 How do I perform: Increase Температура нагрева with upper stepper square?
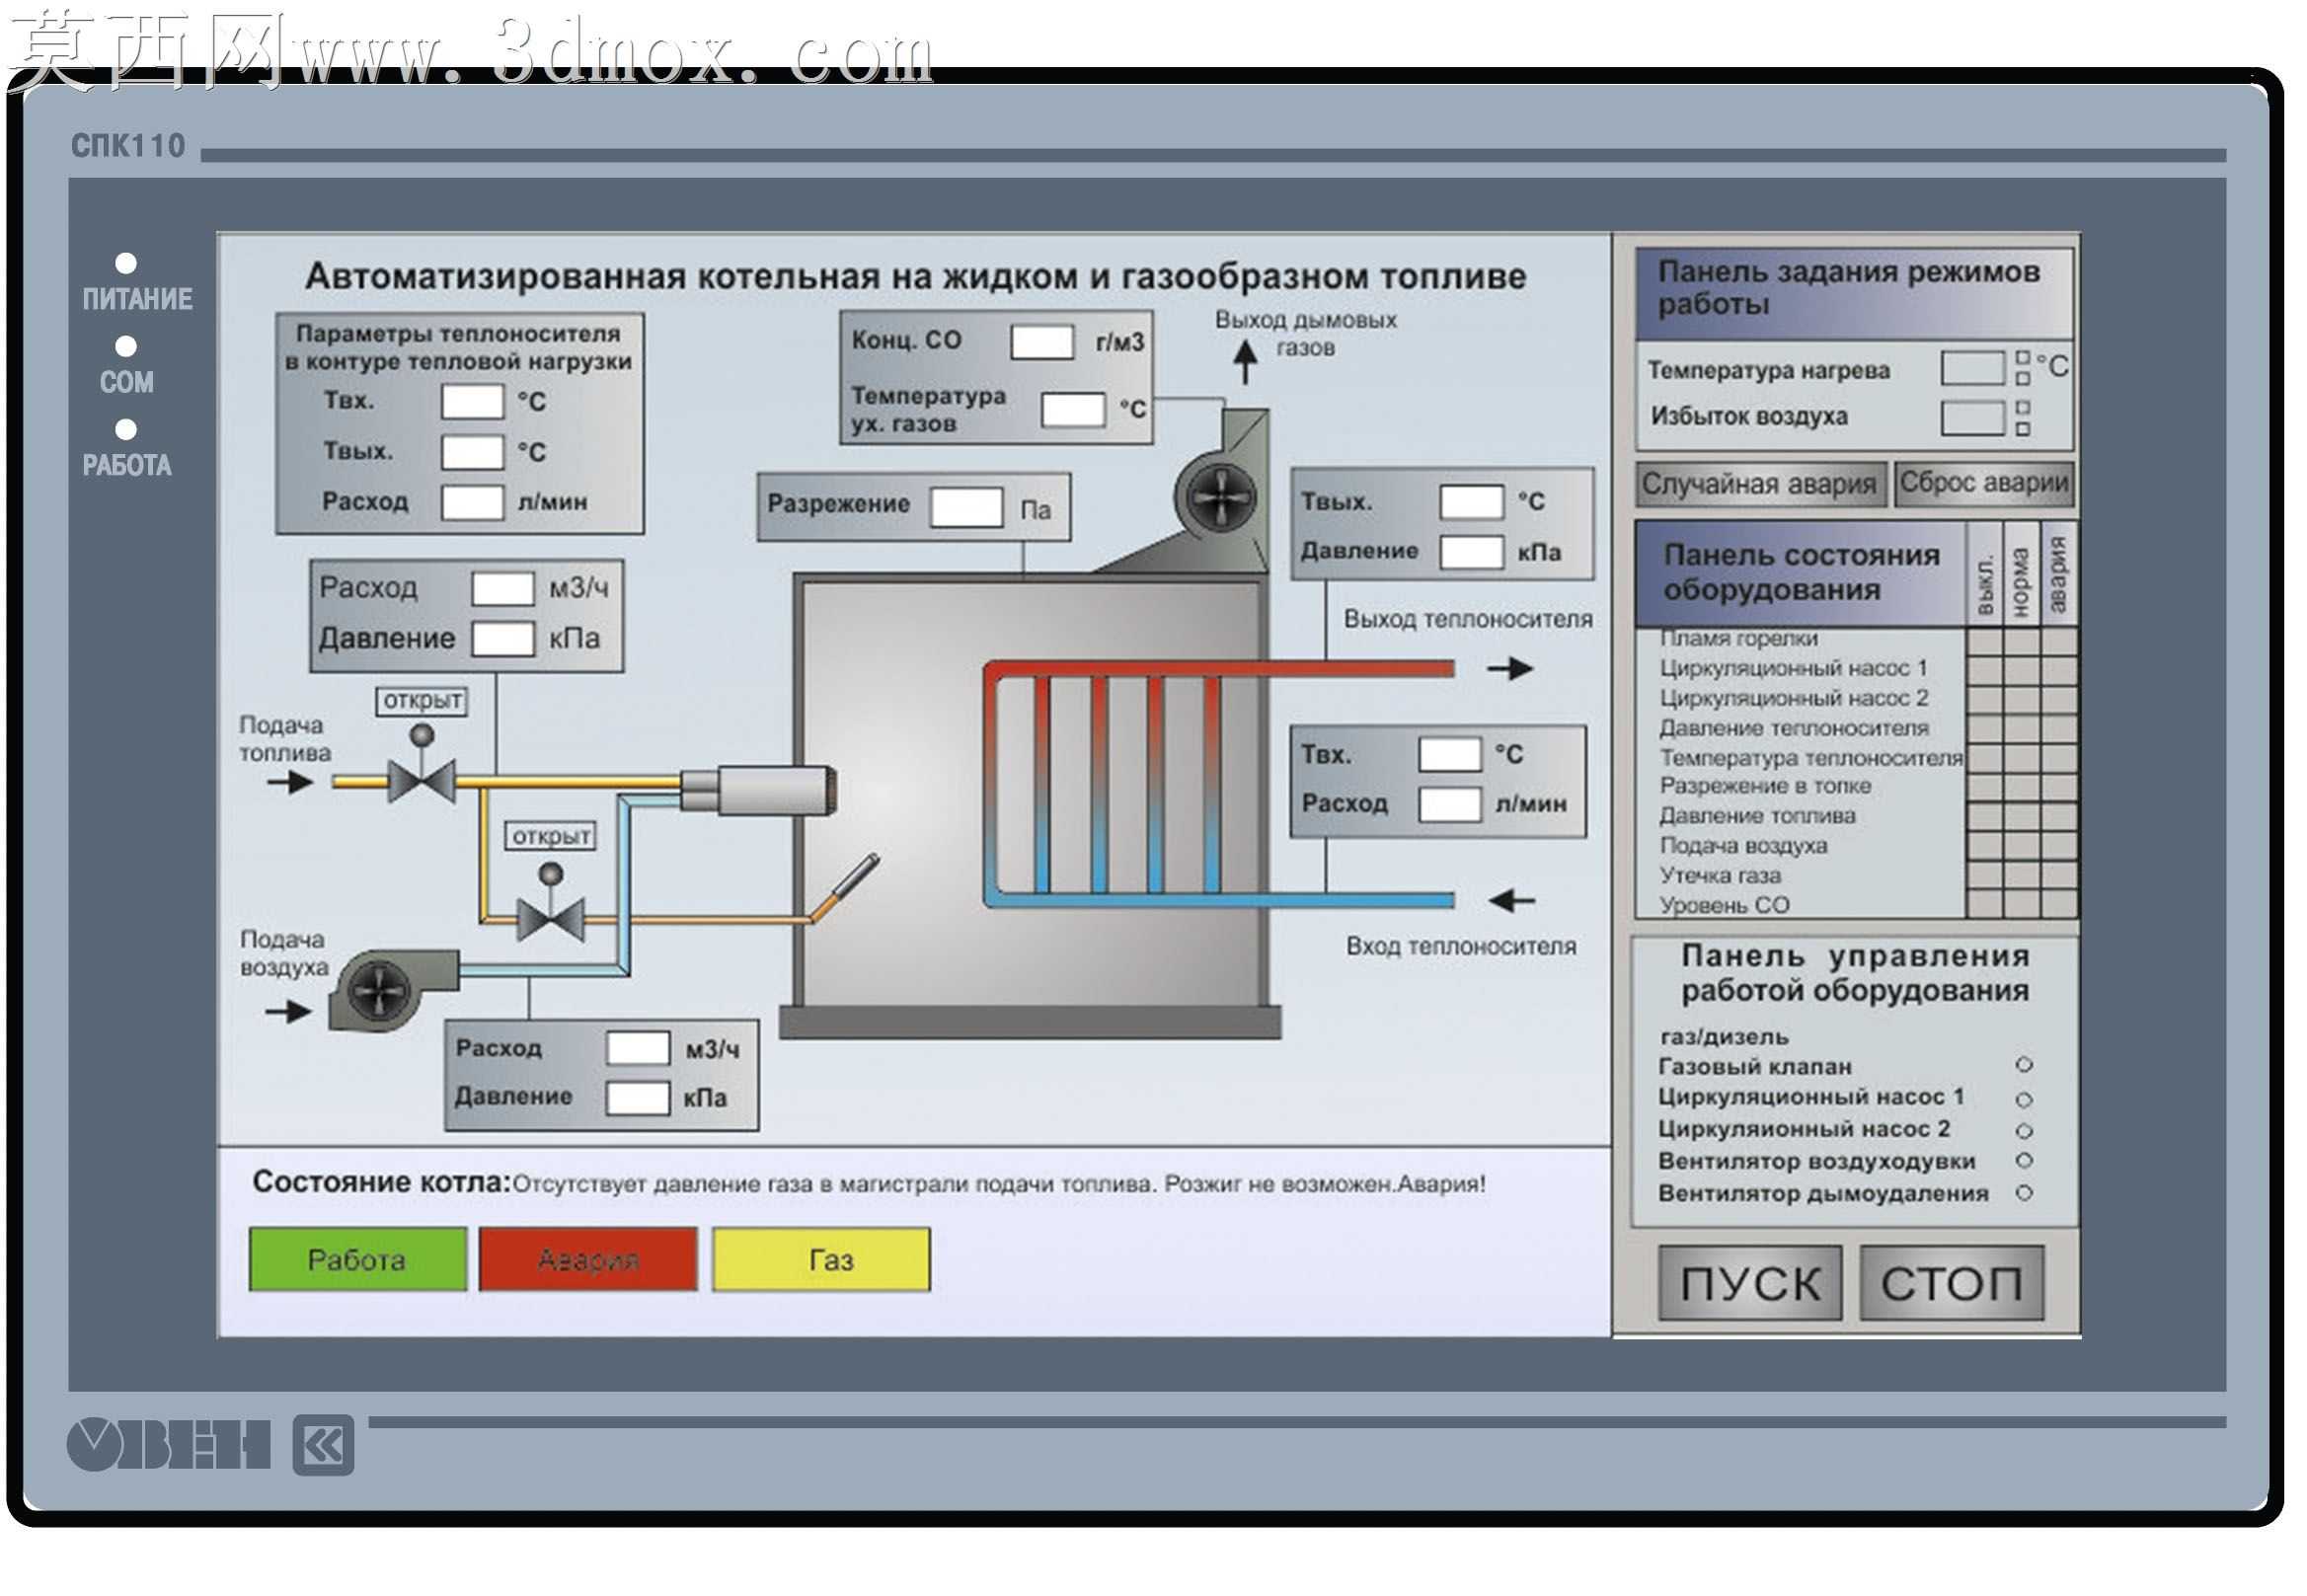click(x=2022, y=358)
